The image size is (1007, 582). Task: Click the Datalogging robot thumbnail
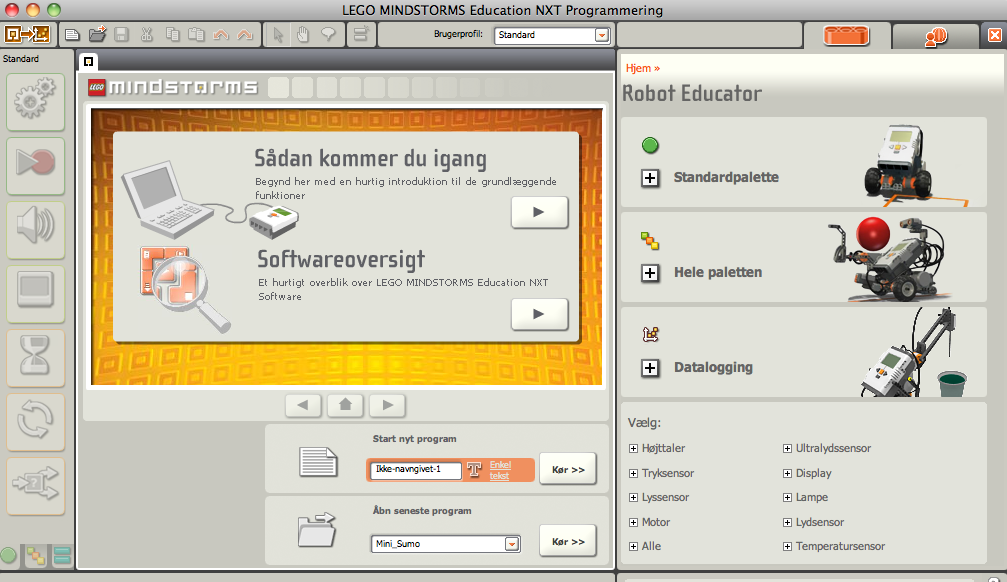(913, 353)
